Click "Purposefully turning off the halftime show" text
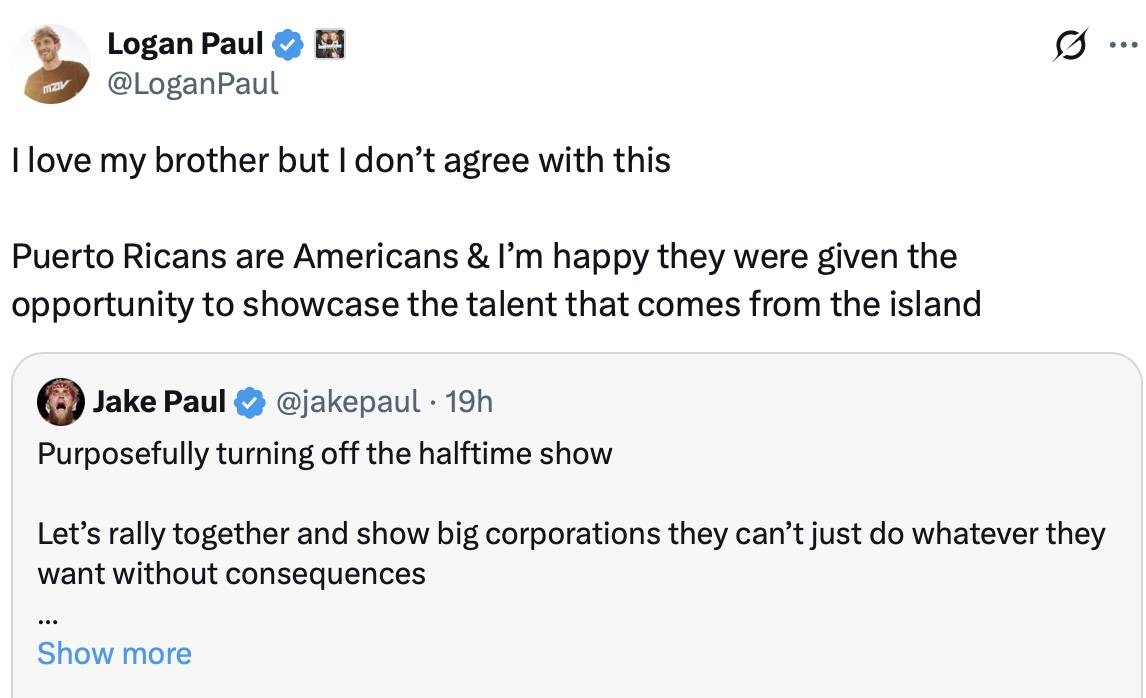 point(324,454)
